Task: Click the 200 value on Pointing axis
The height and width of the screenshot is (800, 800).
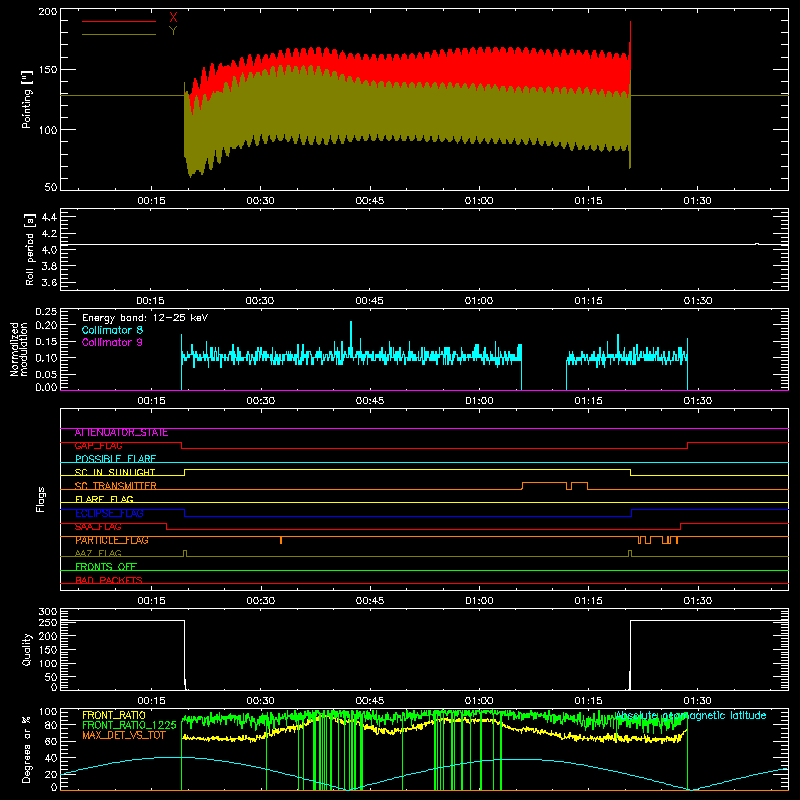Action: (47, 11)
